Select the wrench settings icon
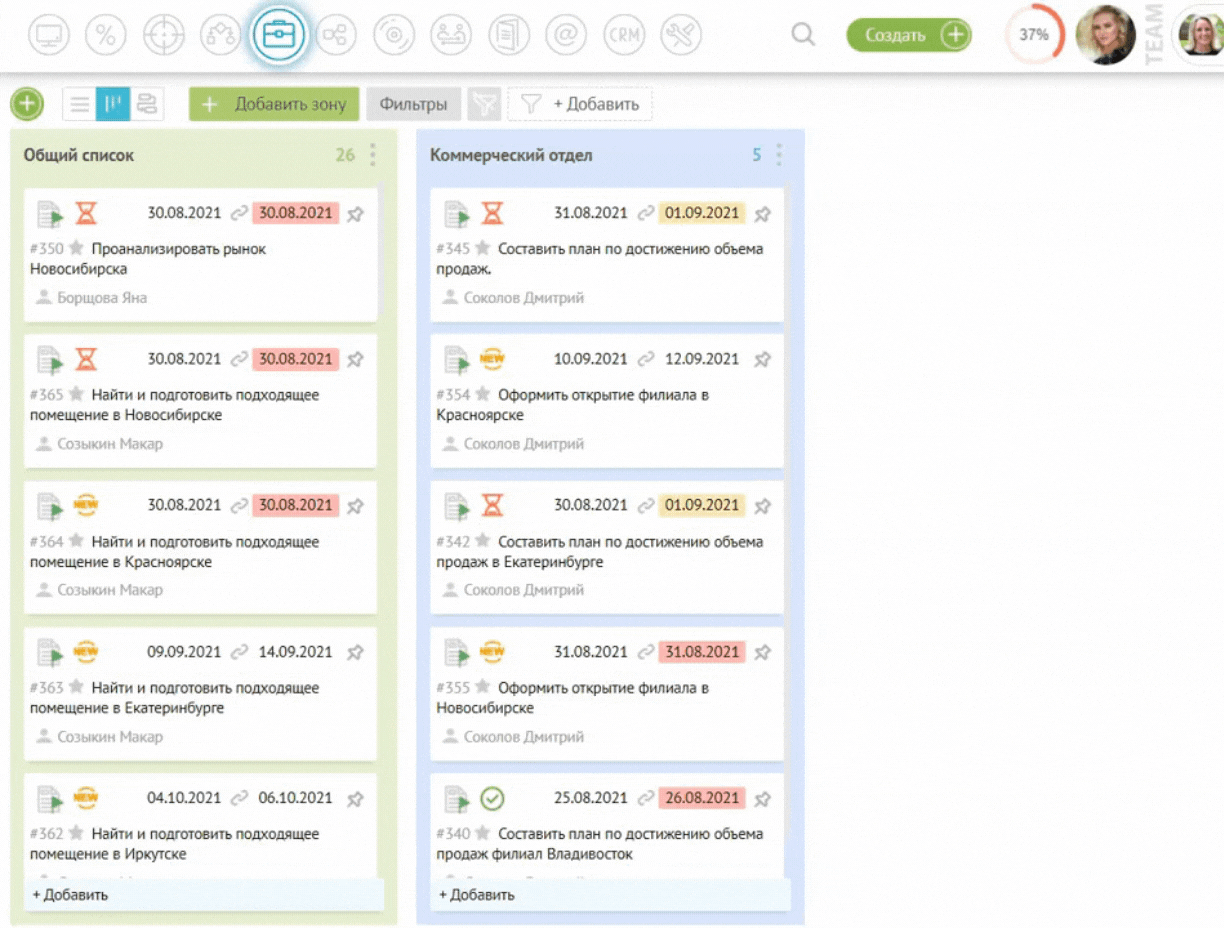This screenshot has height=928, width=1224. coord(680,34)
